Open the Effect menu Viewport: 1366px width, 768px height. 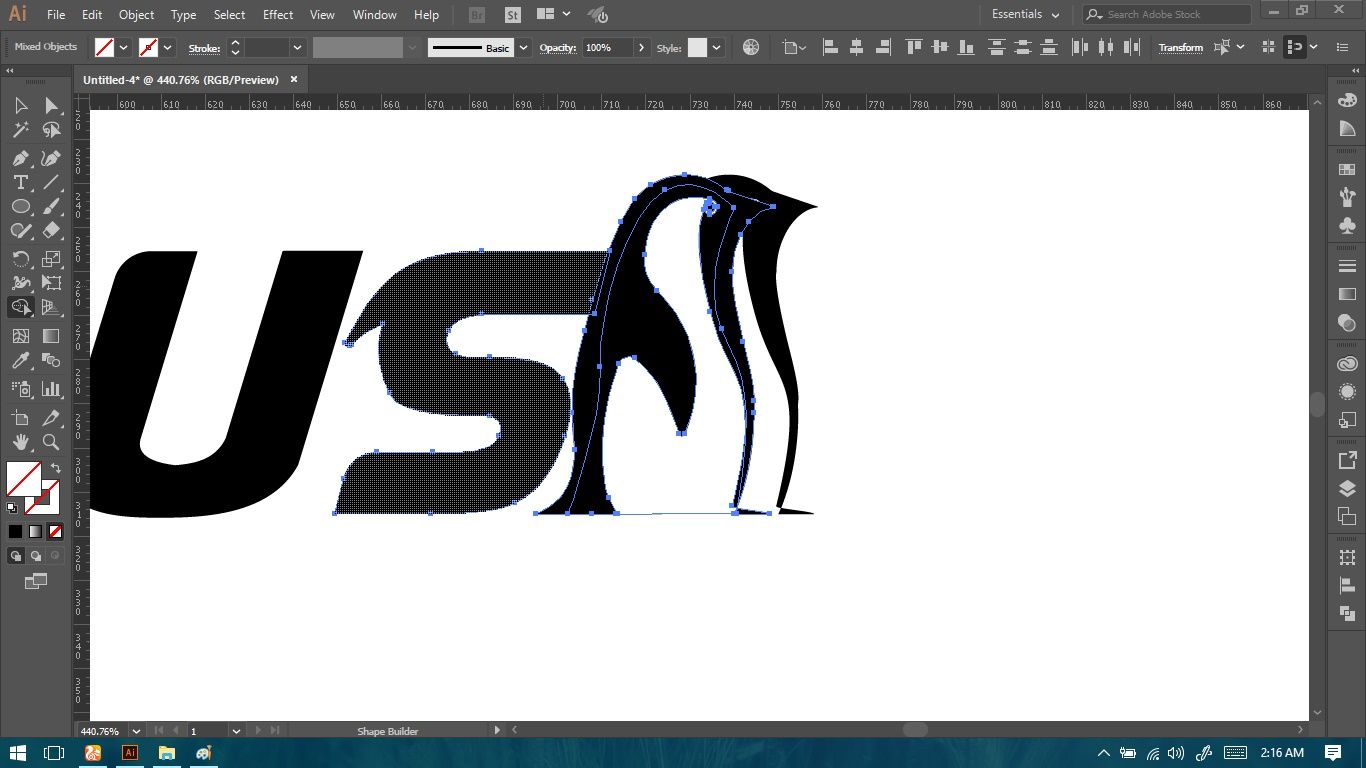[x=278, y=15]
